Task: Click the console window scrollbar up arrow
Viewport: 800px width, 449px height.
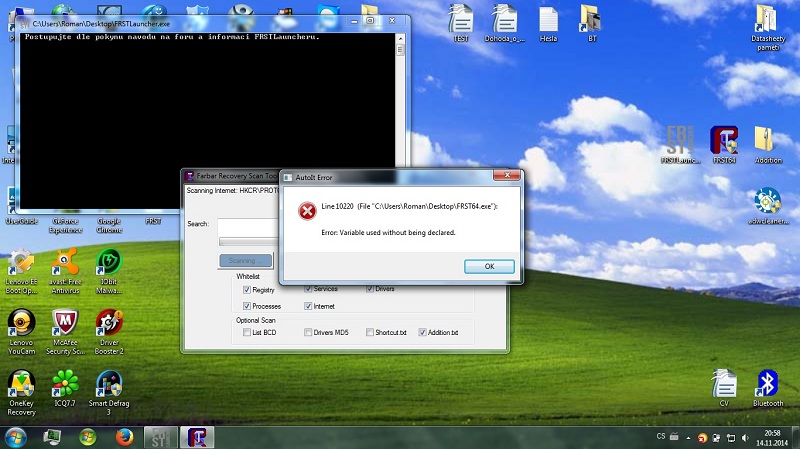Action: 401,38
